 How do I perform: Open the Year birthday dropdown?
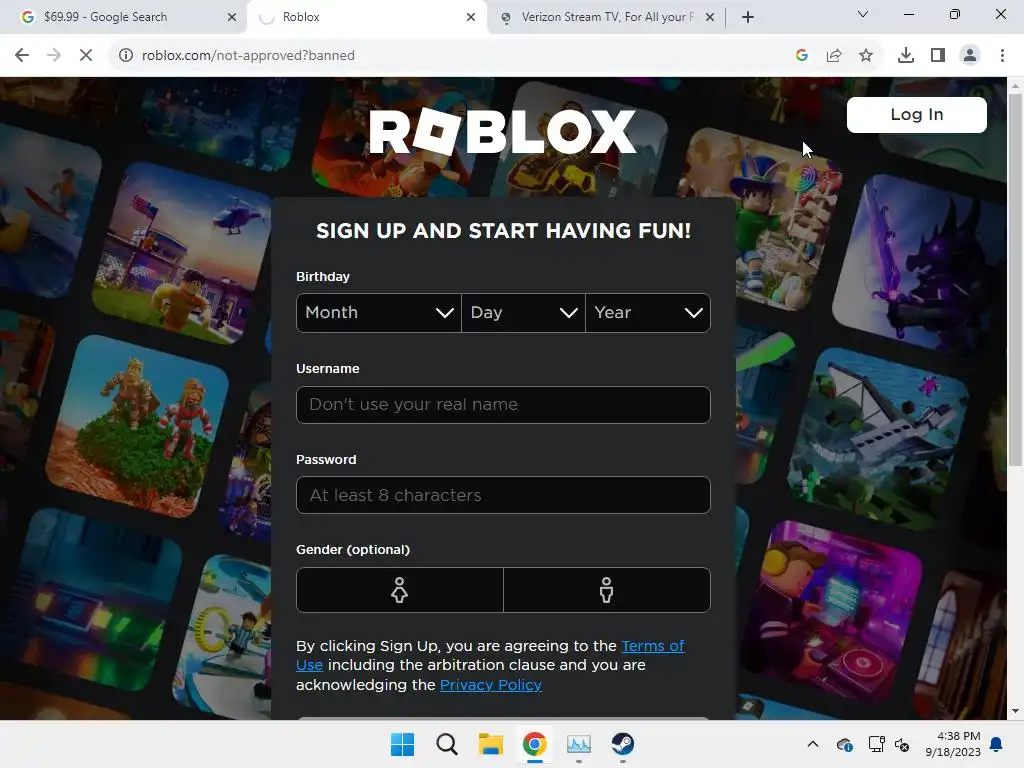point(648,313)
